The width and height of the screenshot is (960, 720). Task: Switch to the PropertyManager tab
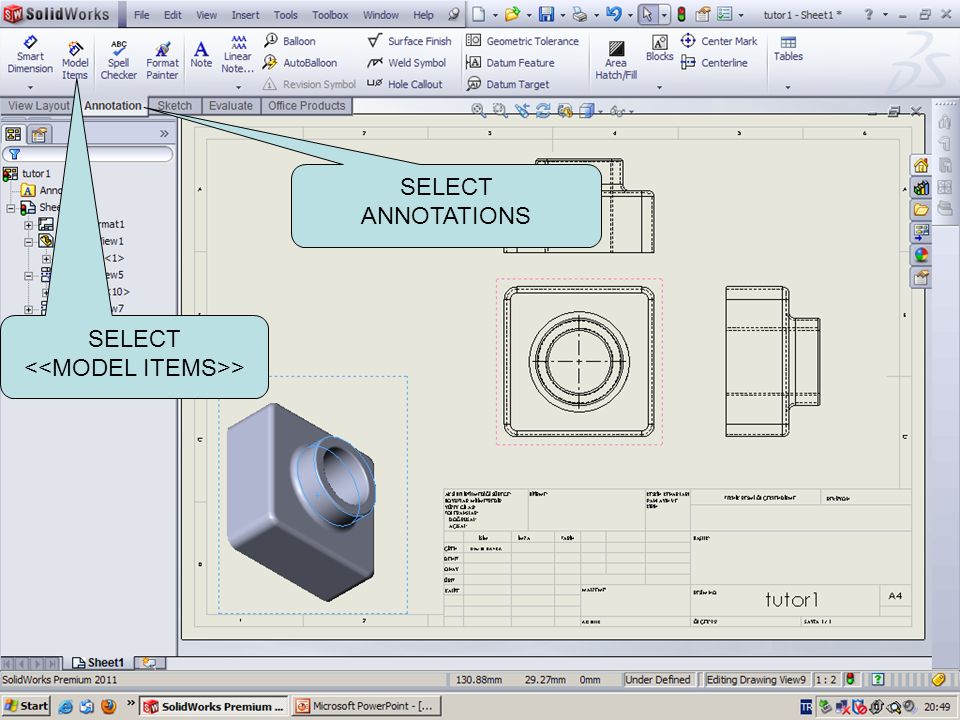39,133
